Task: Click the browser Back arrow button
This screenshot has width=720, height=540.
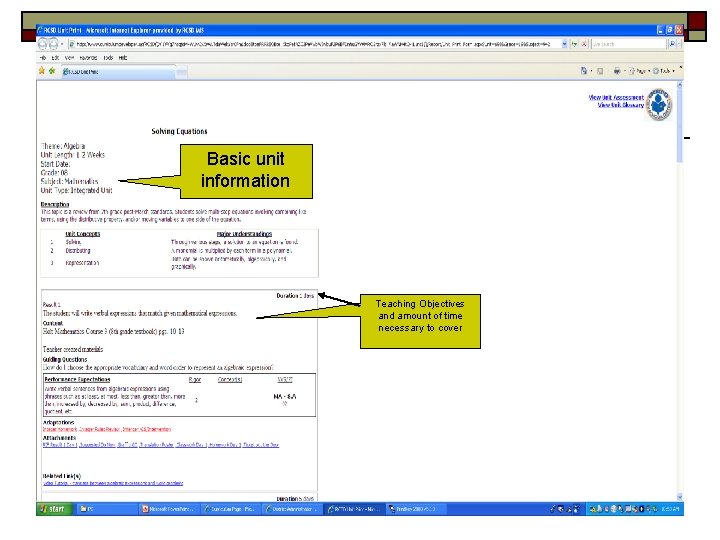Action: tap(43, 44)
